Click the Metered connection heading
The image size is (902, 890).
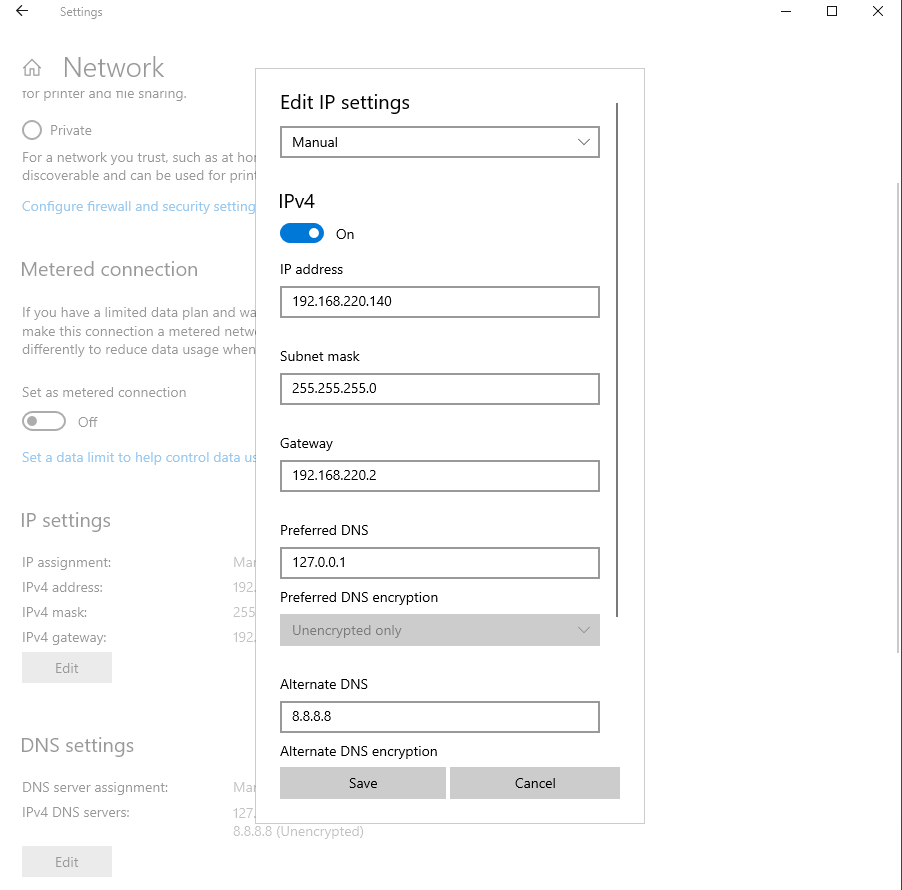point(109,269)
